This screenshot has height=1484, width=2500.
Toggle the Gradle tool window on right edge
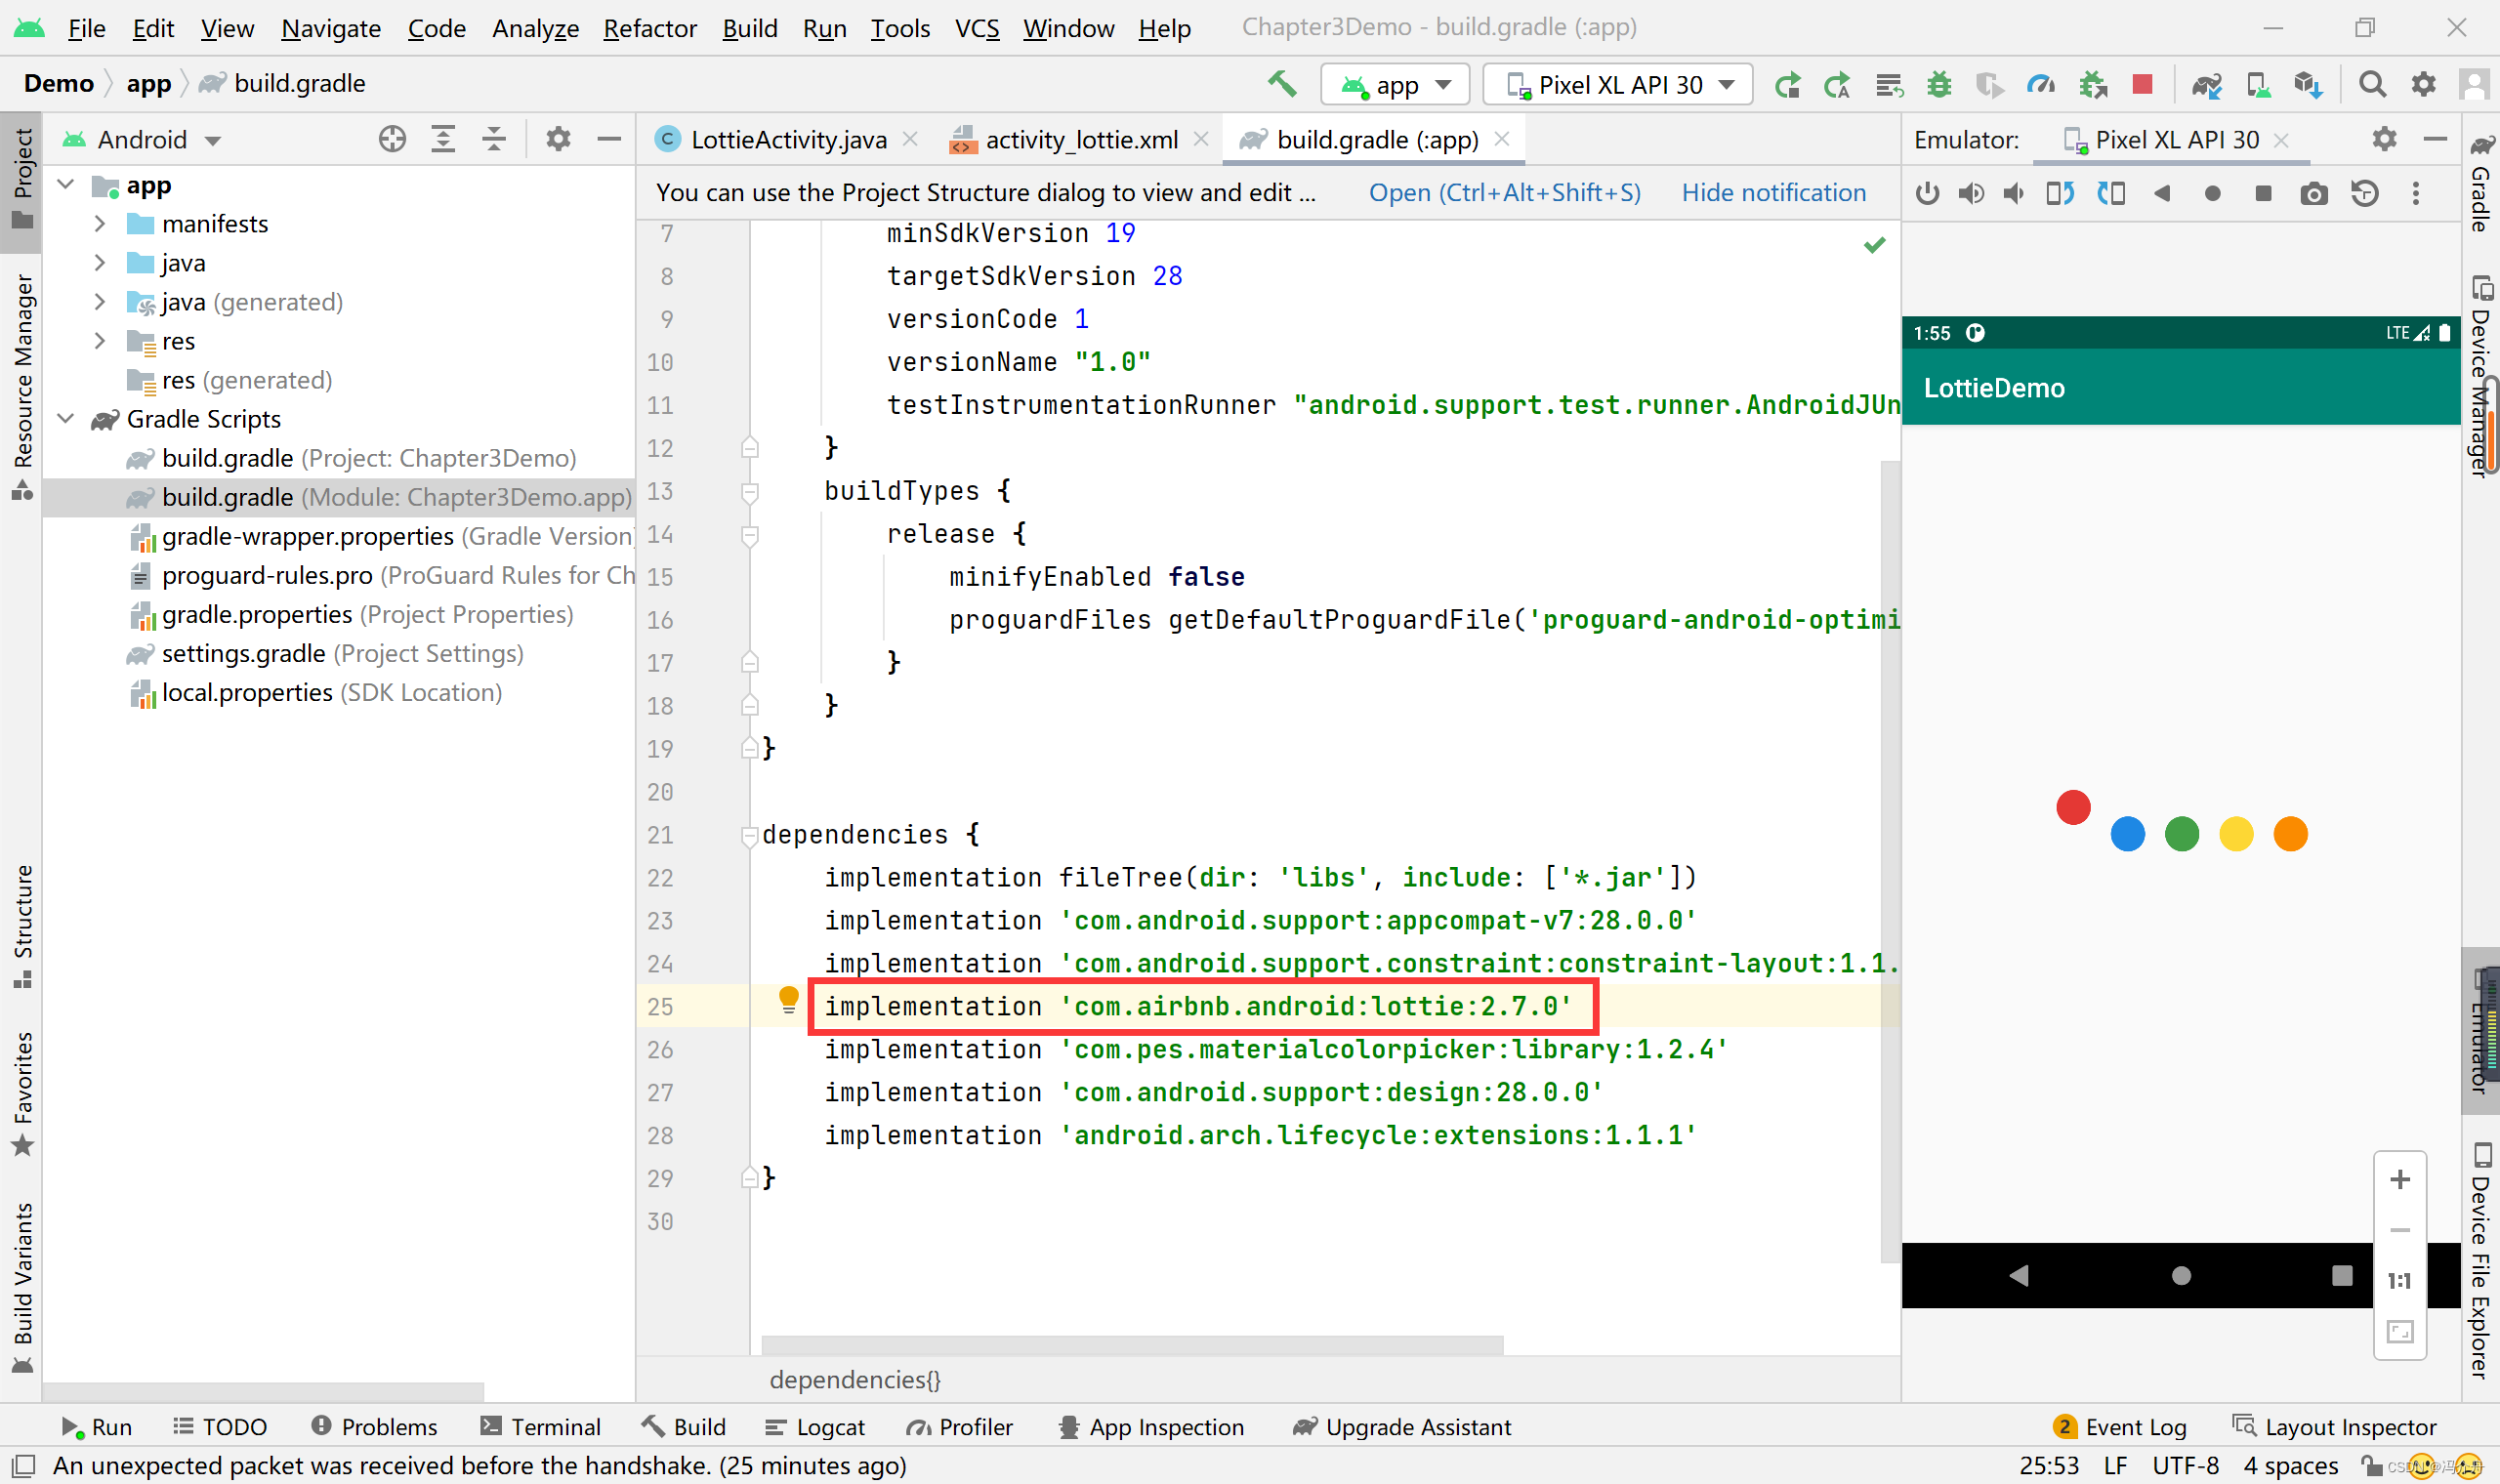point(2481,185)
